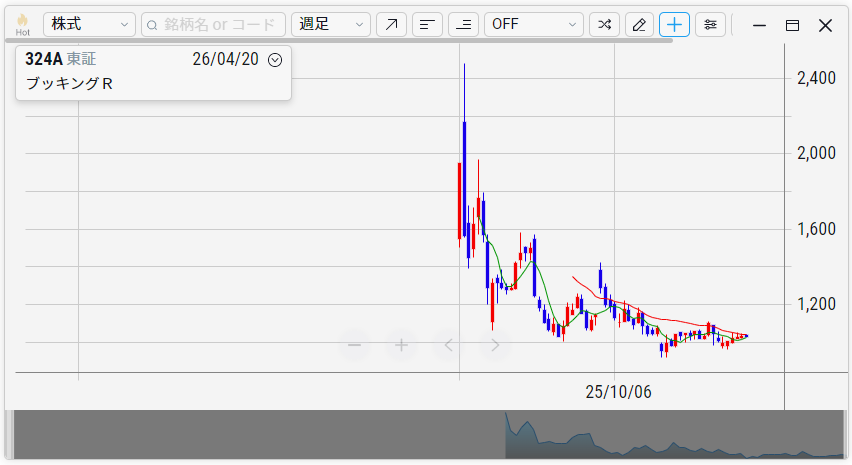Zoom out with the minus chart button
The width and height of the screenshot is (852, 465).
pyautogui.click(x=354, y=345)
